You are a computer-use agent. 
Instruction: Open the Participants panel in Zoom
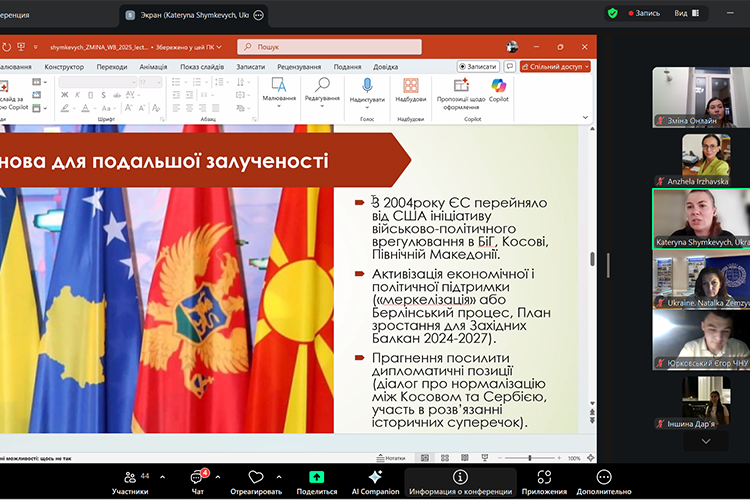pos(130,481)
